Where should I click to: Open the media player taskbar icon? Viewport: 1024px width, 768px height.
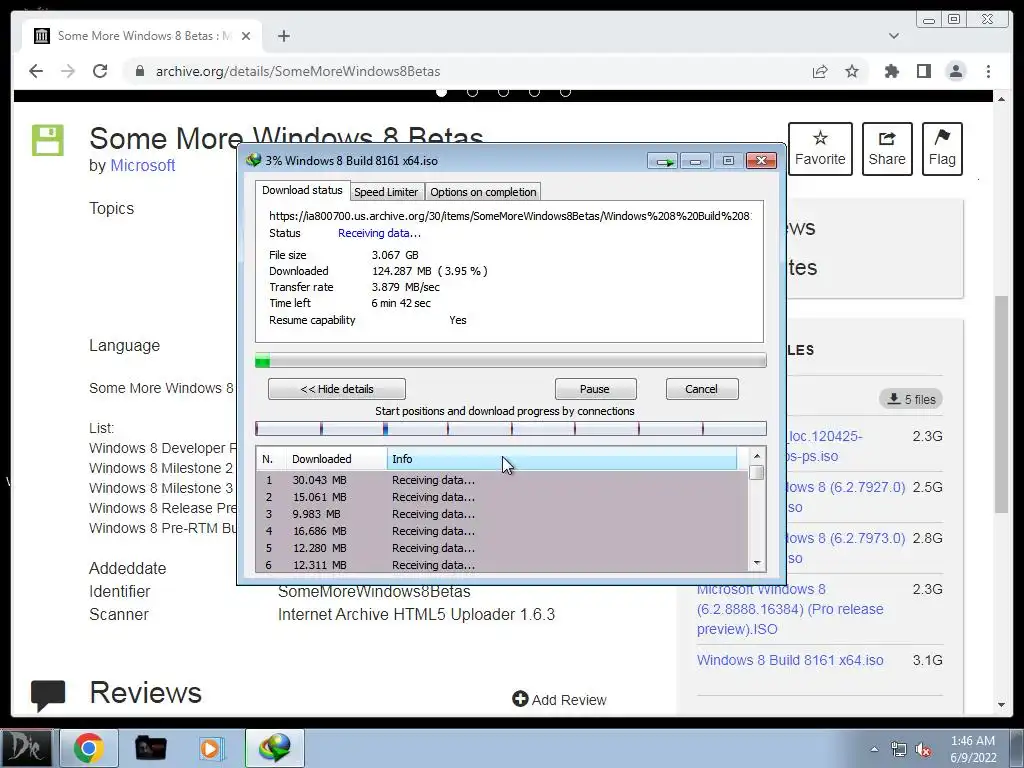tap(210, 748)
